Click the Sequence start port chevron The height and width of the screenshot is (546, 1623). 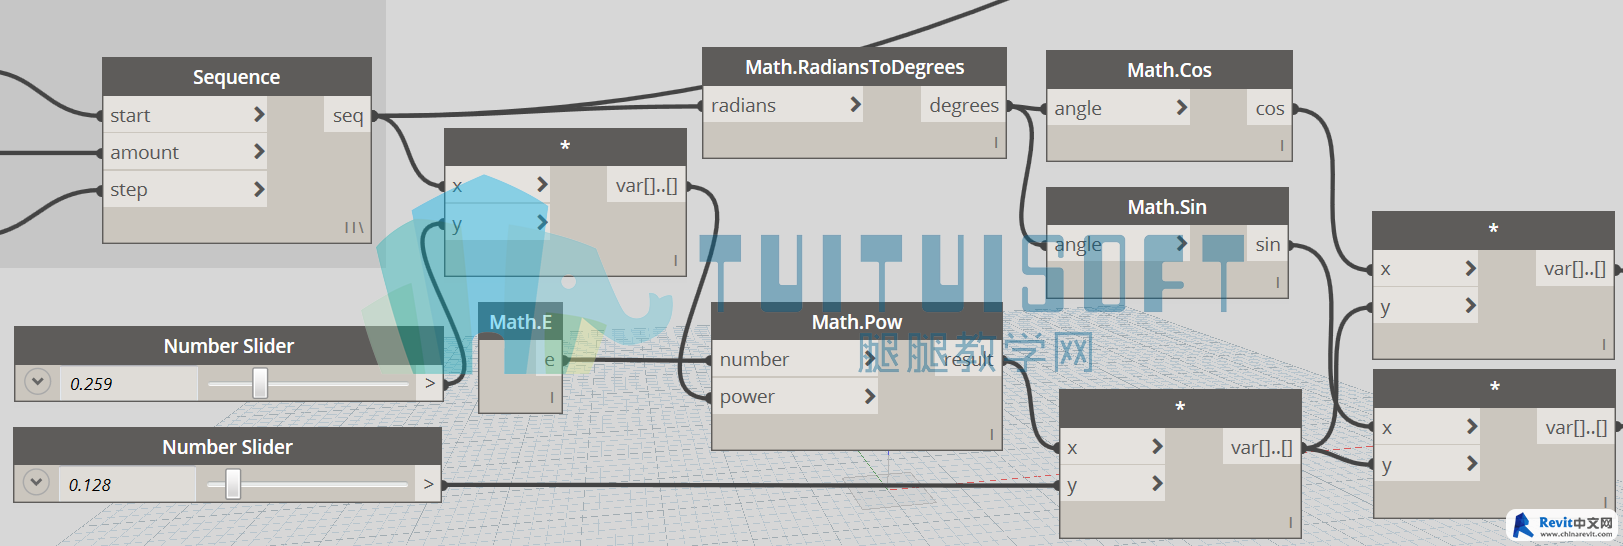pyautogui.click(x=259, y=115)
